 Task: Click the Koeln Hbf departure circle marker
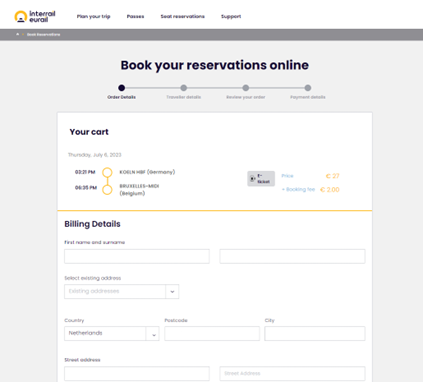click(107, 172)
